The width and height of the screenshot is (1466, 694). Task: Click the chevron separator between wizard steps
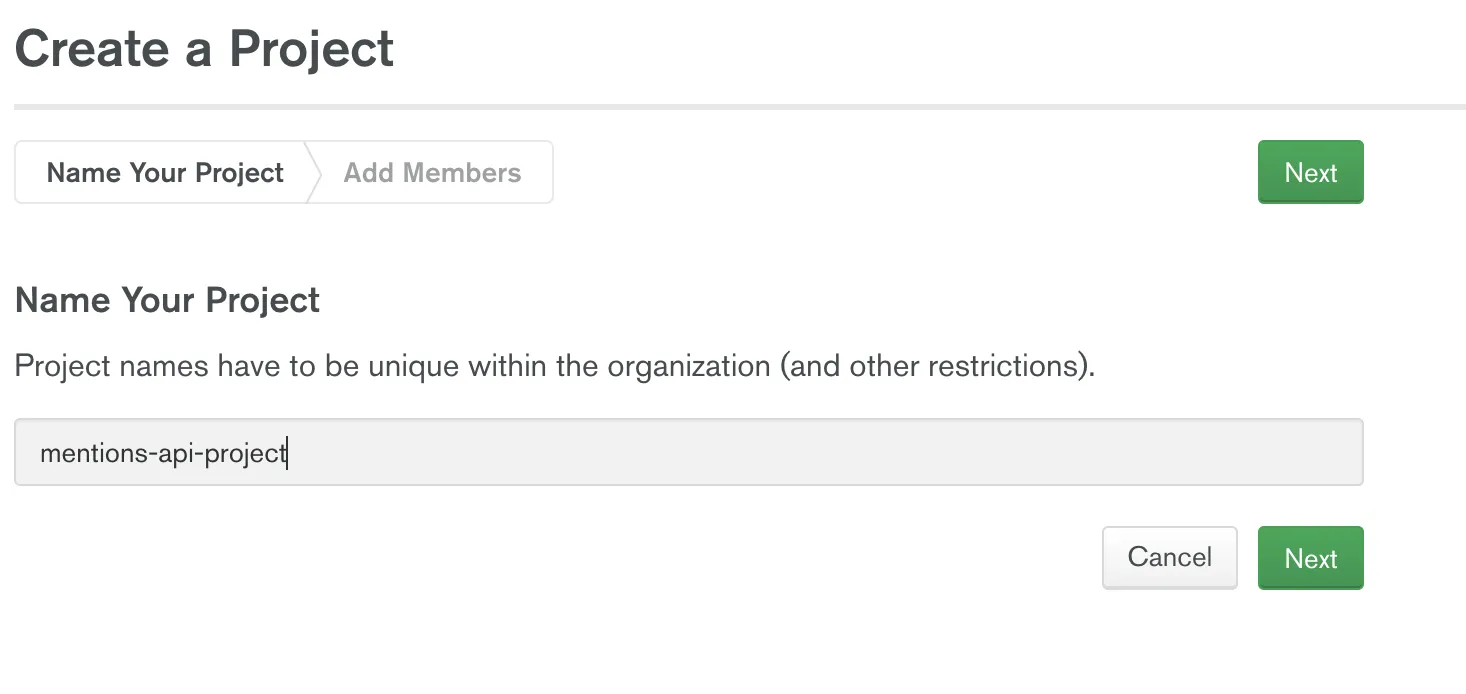point(313,172)
